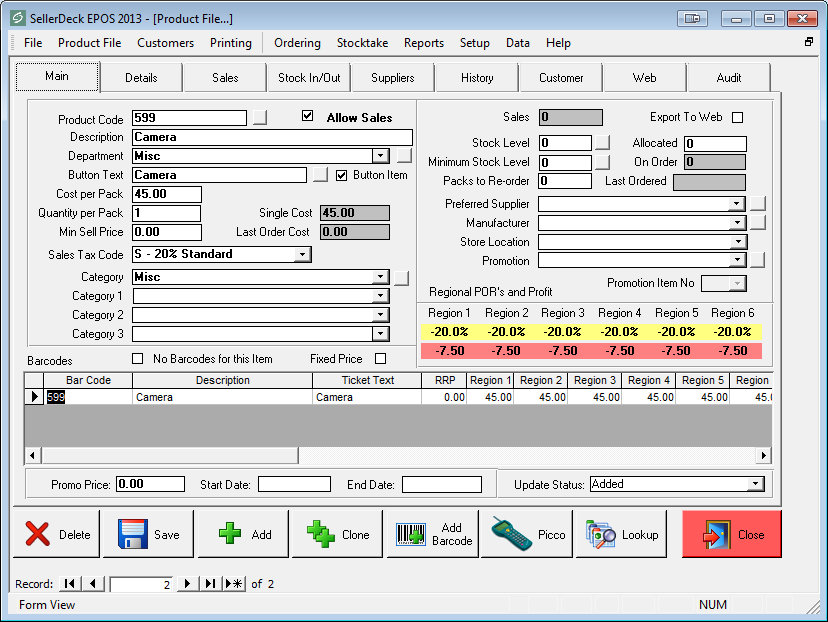This screenshot has height=622, width=828.
Task: Expand the Update Status dropdown
Action: pyautogui.click(x=755, y=484)
